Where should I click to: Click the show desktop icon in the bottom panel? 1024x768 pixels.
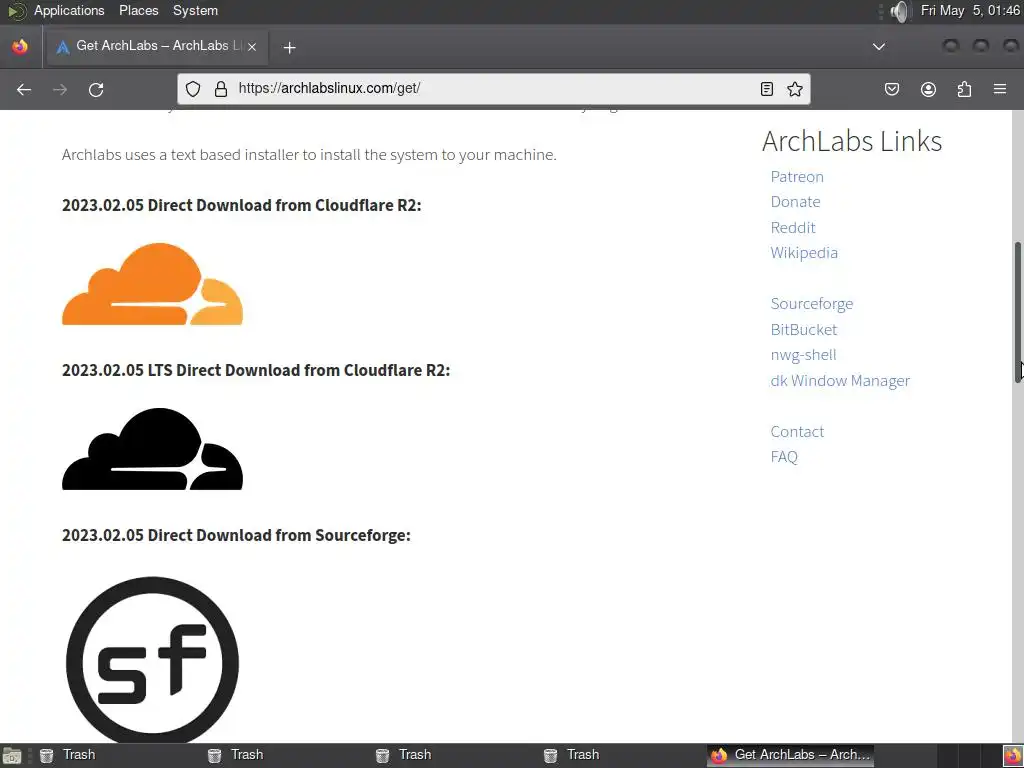tap(11, 756)
